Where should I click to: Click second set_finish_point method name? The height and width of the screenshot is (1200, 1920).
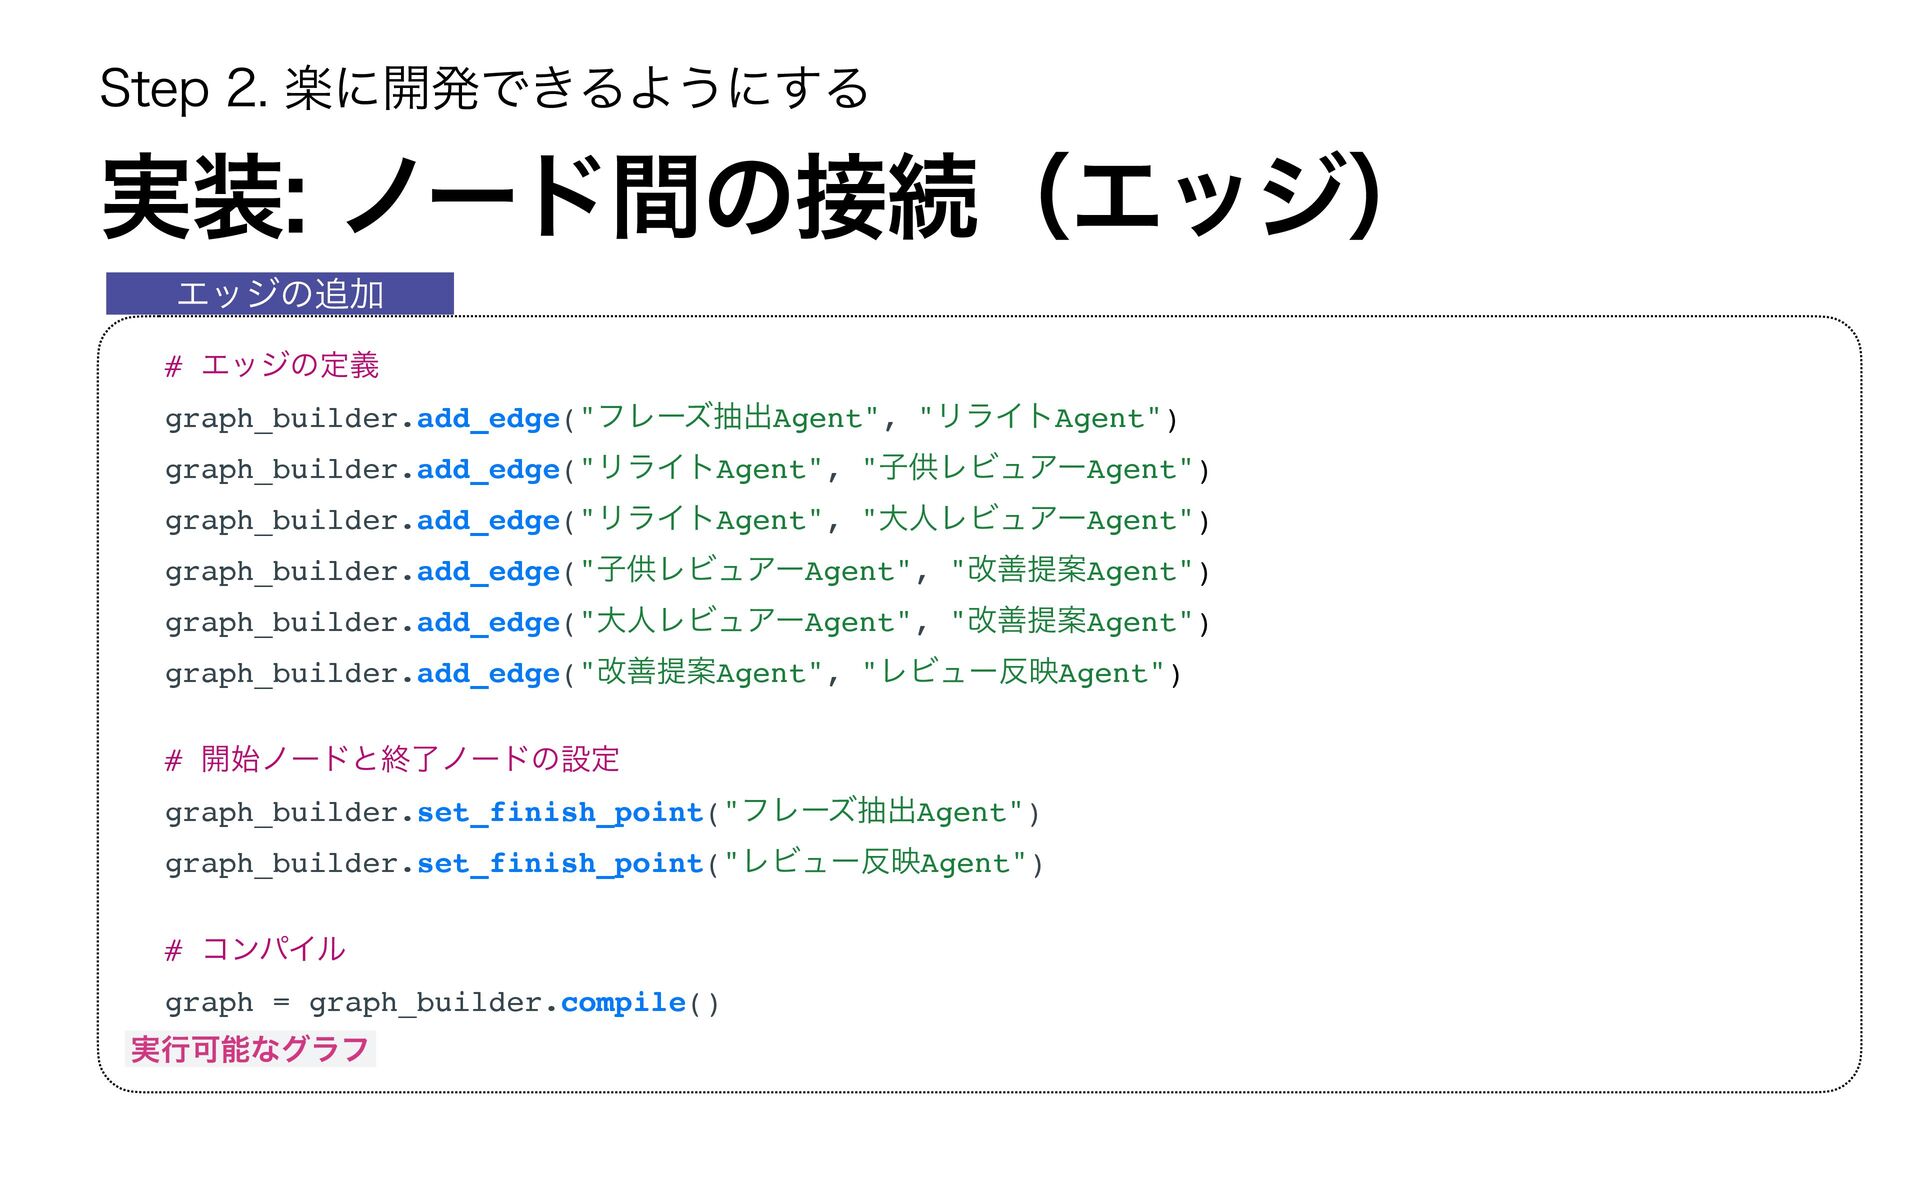(x=560, y=863)
